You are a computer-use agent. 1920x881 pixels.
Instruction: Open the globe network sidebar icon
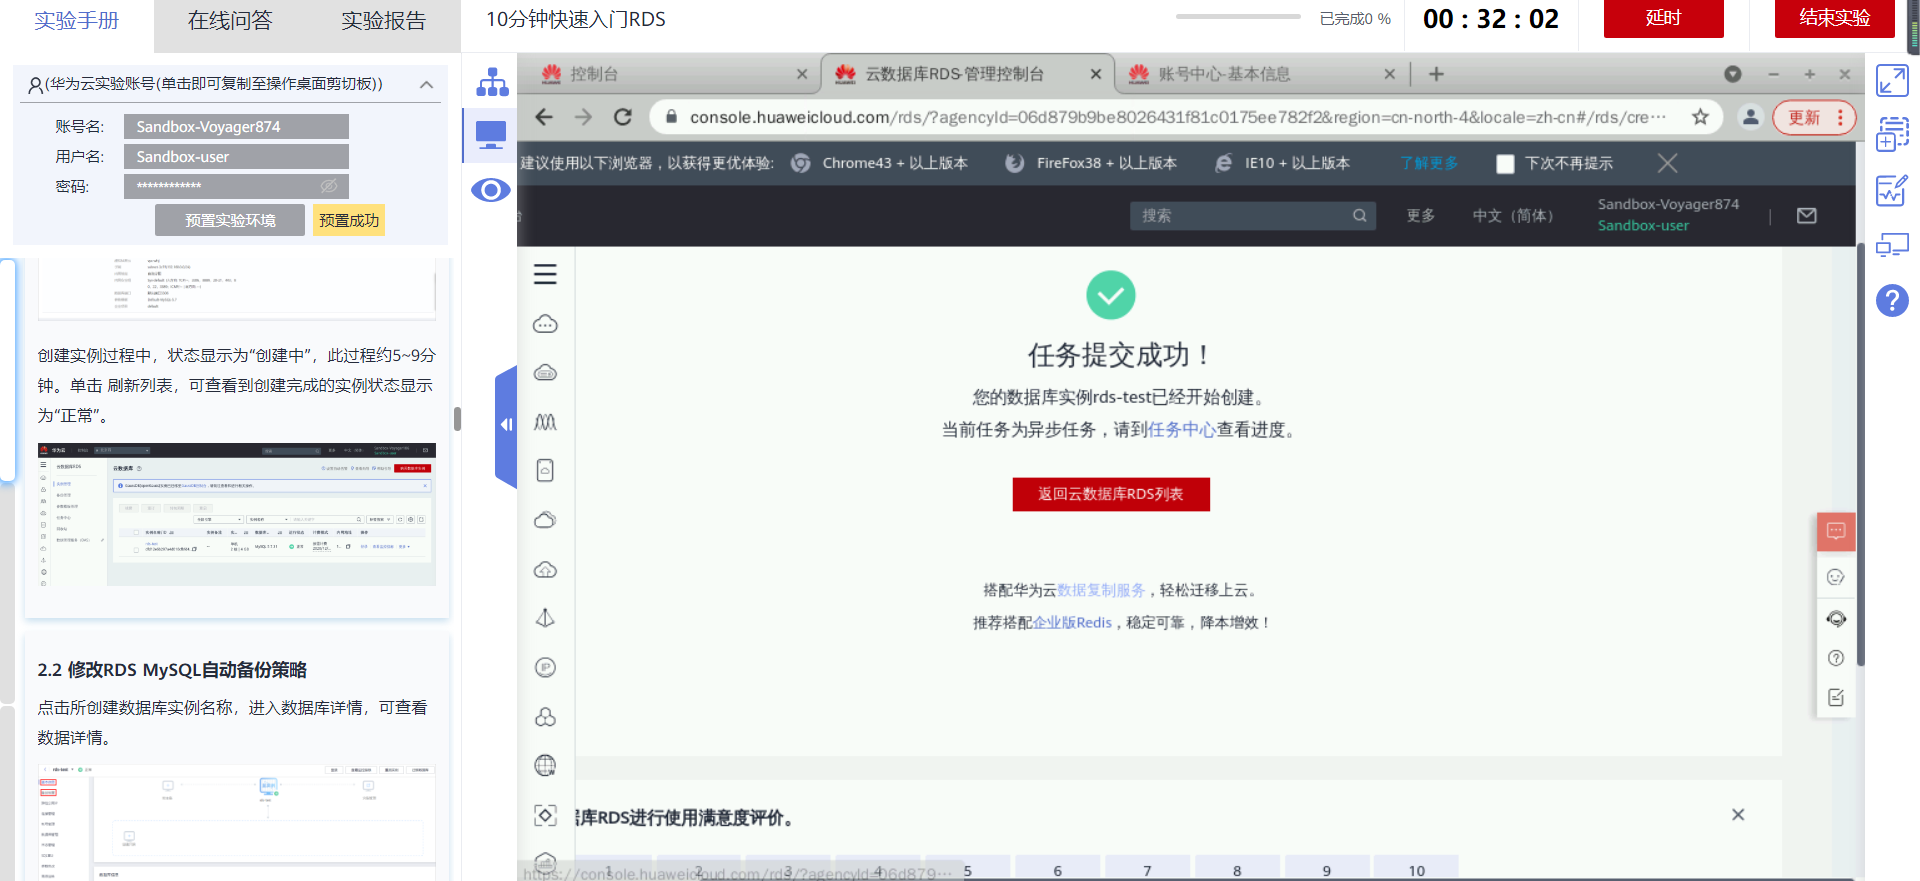click(x=545, y=766)
